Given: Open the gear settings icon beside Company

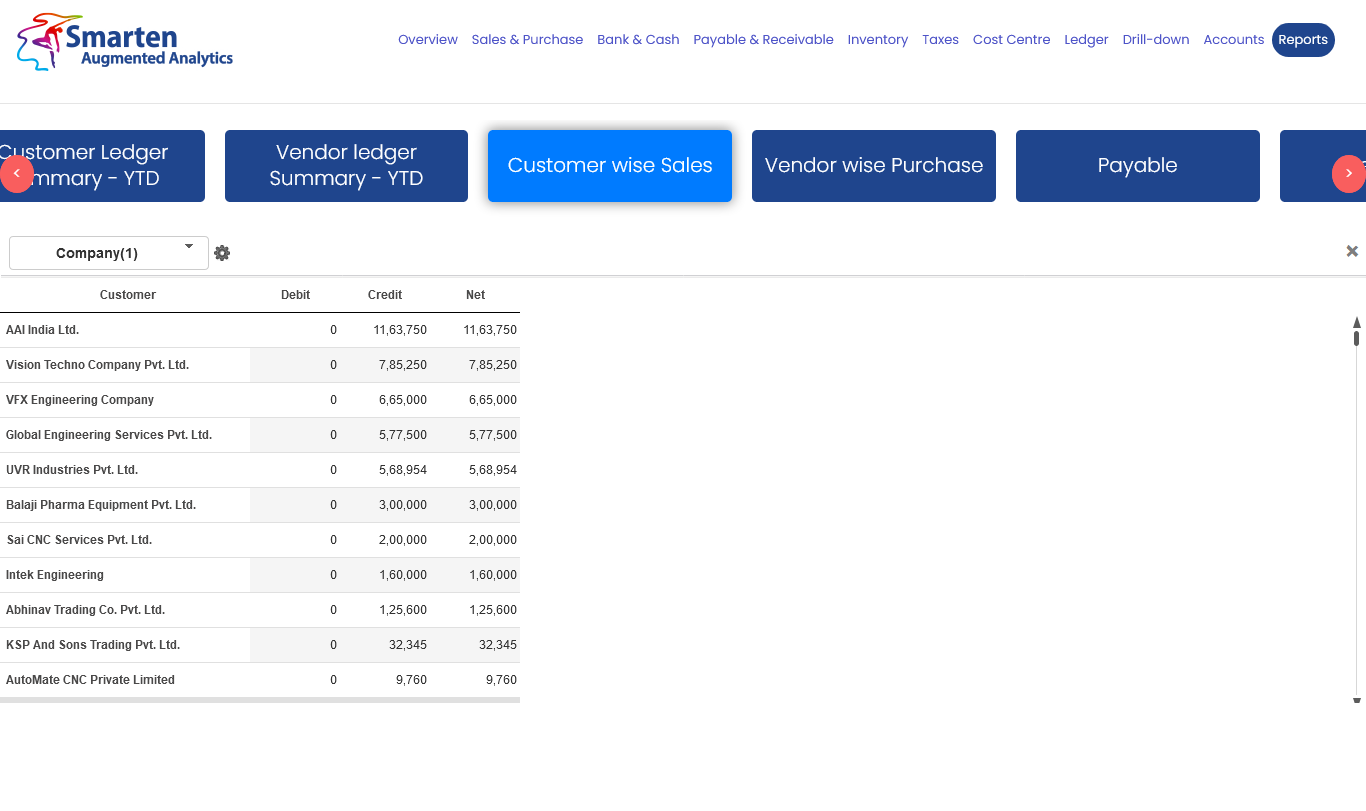Looking at the screenshot, I should tap(222, 253).
